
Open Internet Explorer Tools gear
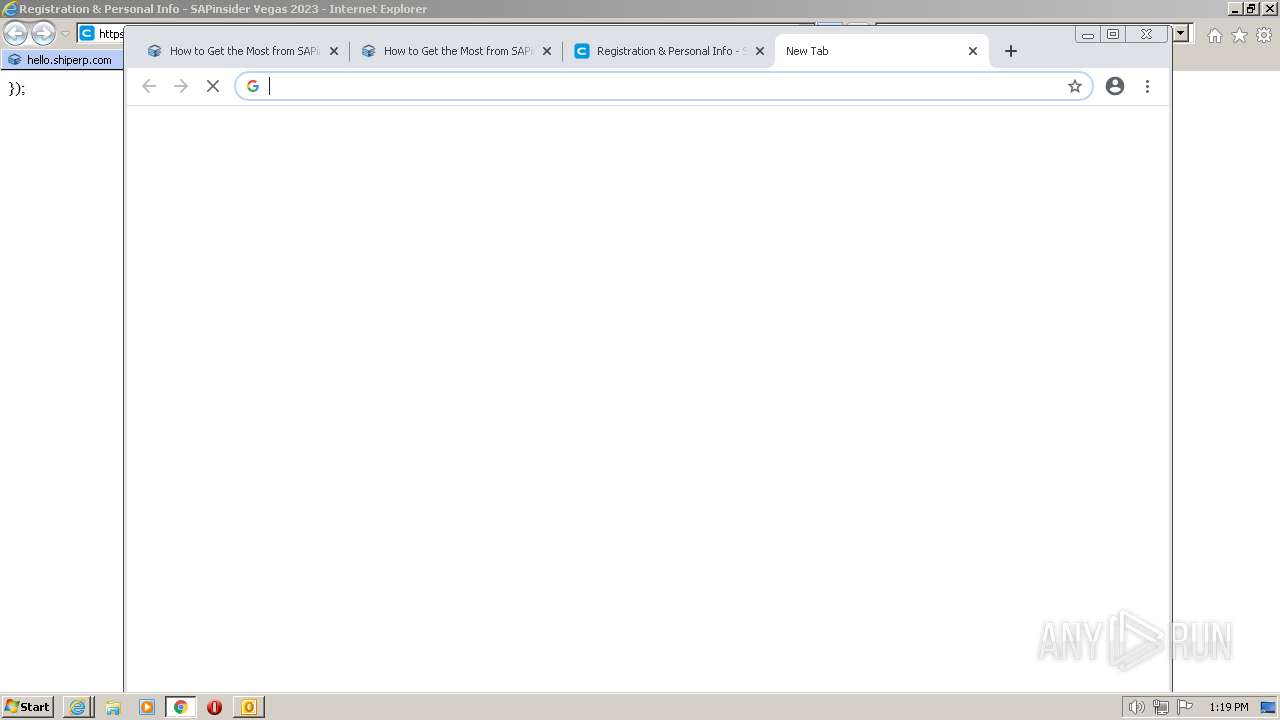[x=1264, y=35]
